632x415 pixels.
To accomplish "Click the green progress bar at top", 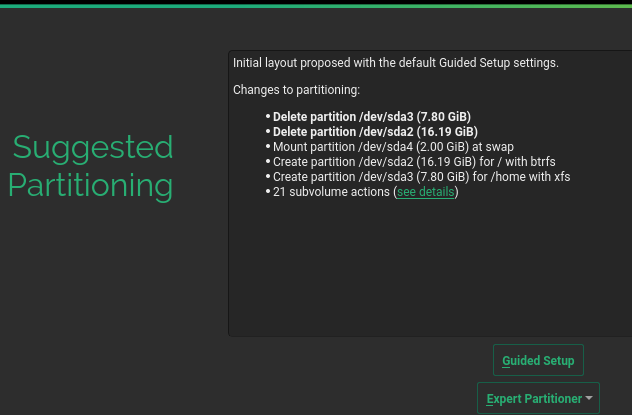I will point(316,4).
